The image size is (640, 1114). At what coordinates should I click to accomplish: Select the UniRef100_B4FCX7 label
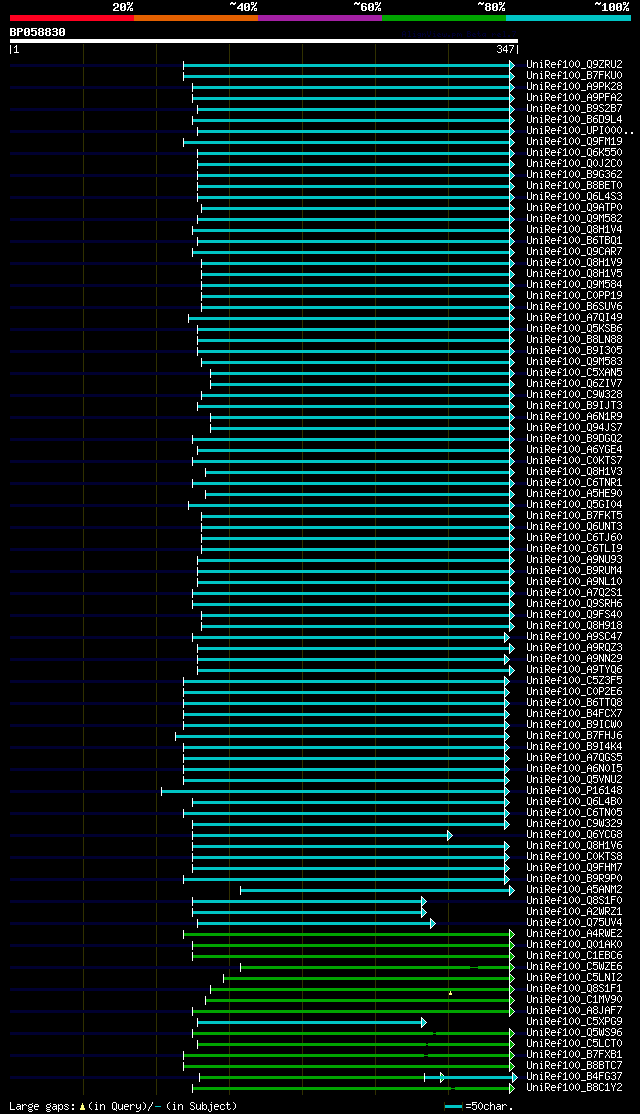coord(574,713)
